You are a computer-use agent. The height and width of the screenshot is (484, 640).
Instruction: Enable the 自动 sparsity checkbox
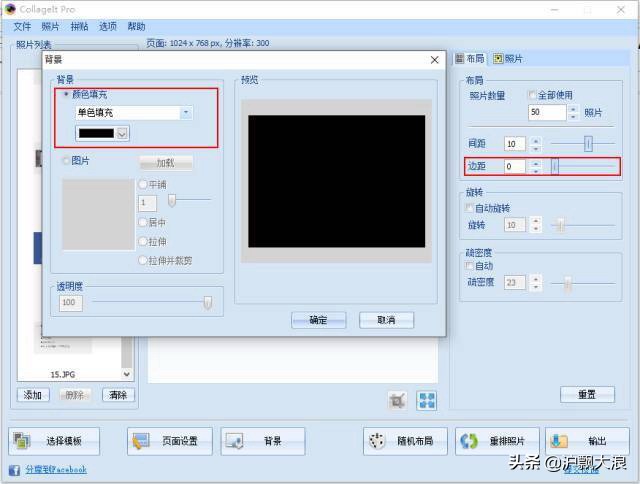(x=469, y=266)
